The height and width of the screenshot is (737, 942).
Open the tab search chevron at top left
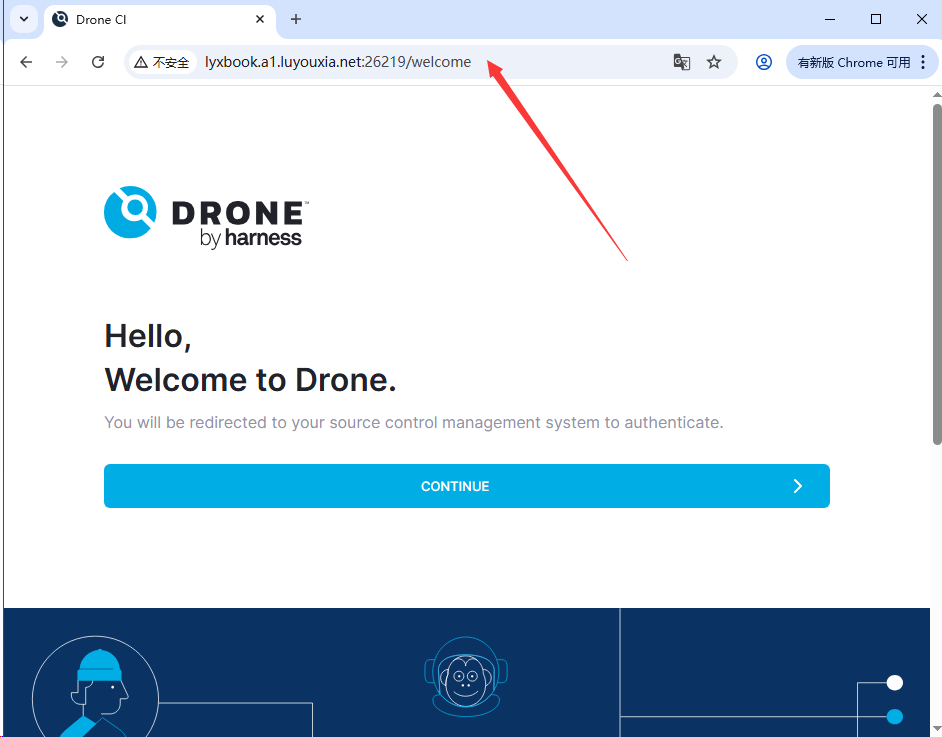coord(22,19)
